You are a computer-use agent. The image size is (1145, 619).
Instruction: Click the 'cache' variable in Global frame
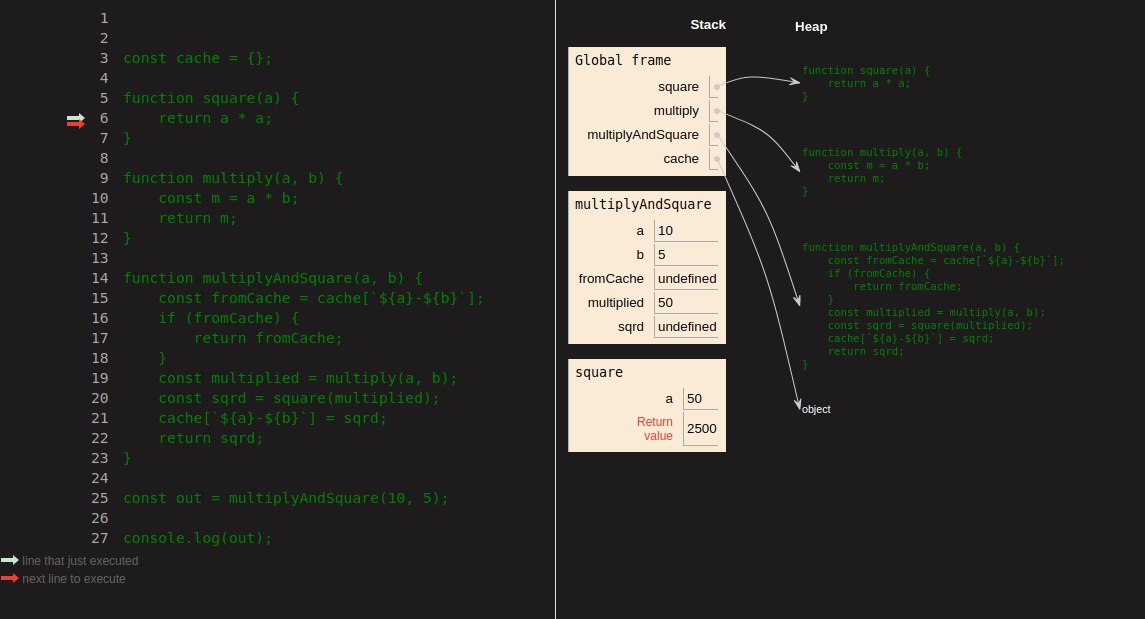pos(681,159)
